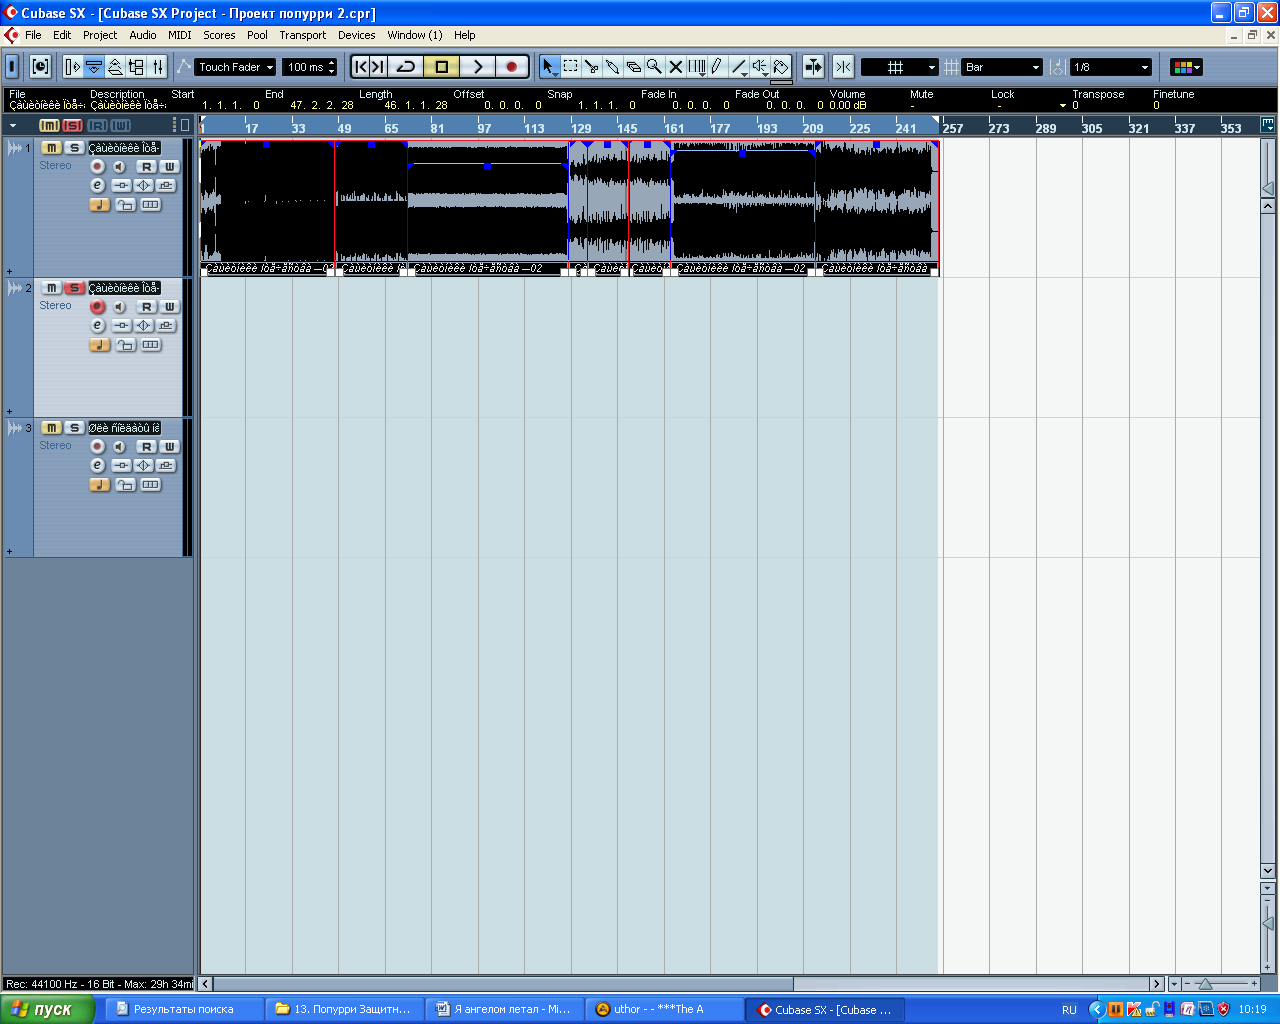
Task: Open the Bar grid type dropdown
Action: point(1003,67)
